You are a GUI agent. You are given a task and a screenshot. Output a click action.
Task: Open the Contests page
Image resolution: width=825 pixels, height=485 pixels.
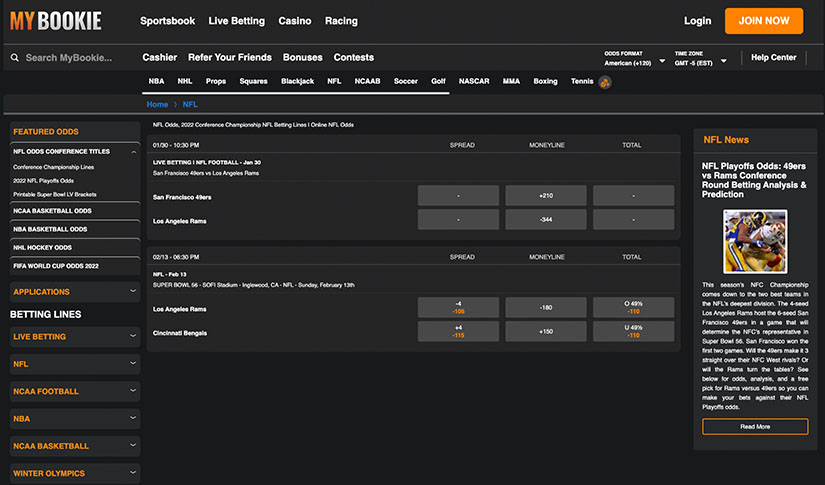[x=354, y=57]
